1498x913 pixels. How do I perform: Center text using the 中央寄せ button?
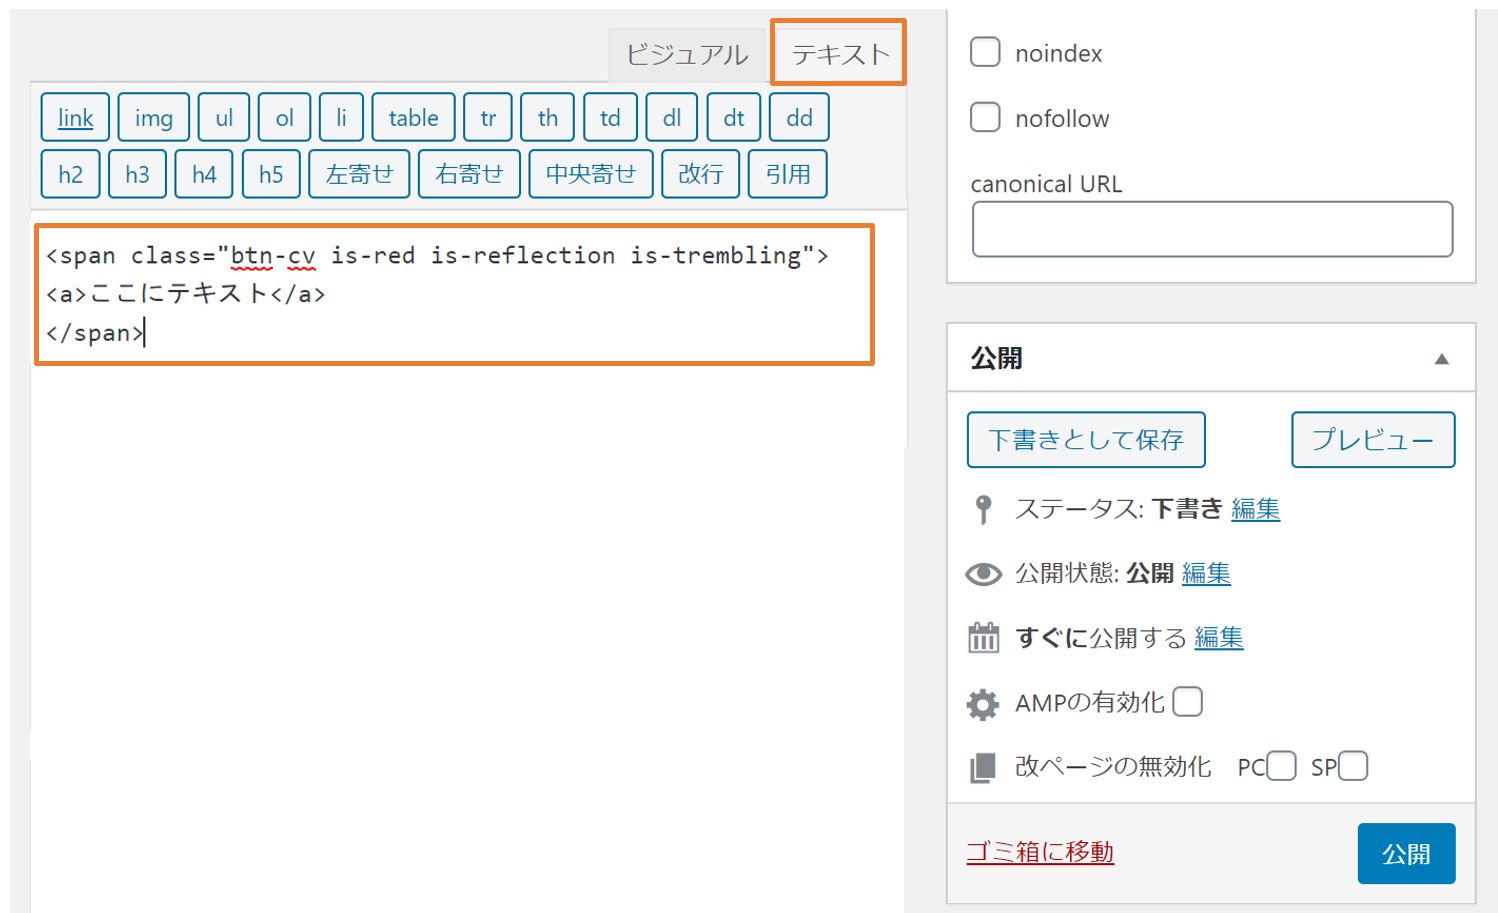click(x=590, y=173)
